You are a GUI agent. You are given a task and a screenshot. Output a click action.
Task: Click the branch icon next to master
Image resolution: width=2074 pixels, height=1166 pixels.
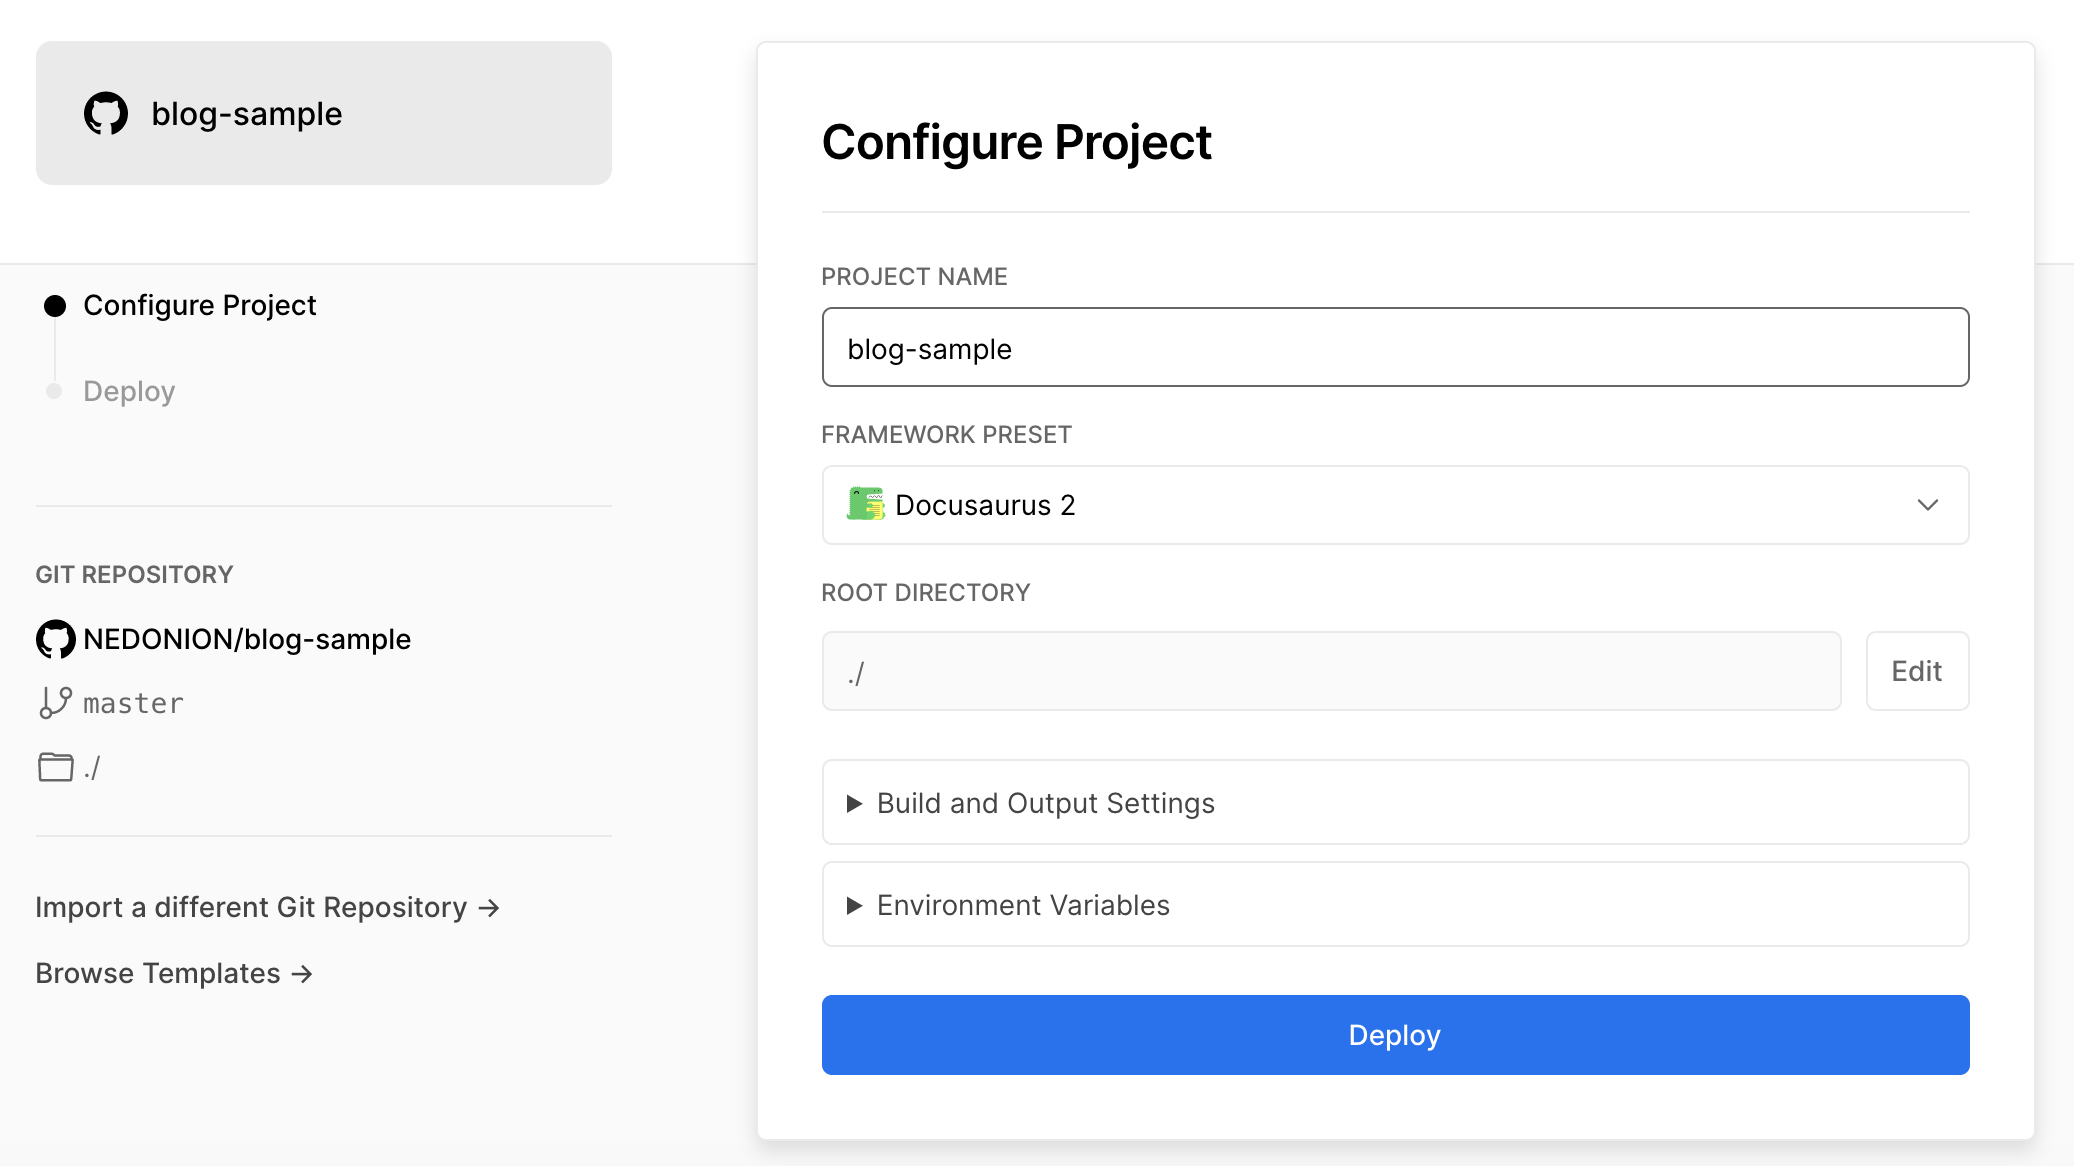coord(53,702)
